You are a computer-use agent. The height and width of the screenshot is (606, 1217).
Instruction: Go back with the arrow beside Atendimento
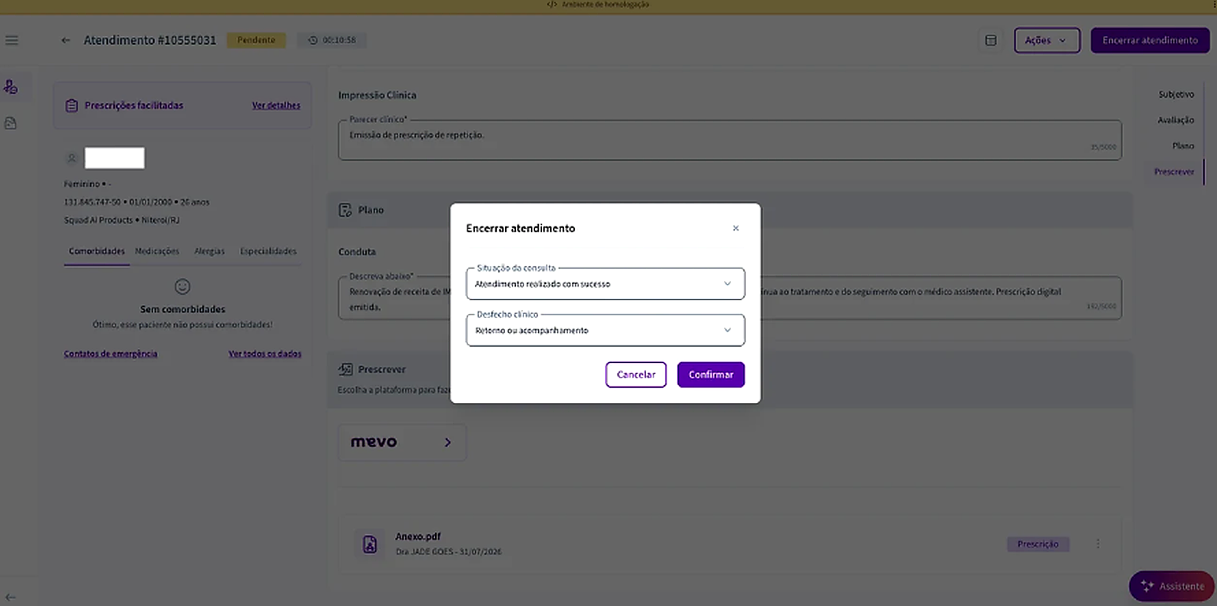tap(66, 40)
